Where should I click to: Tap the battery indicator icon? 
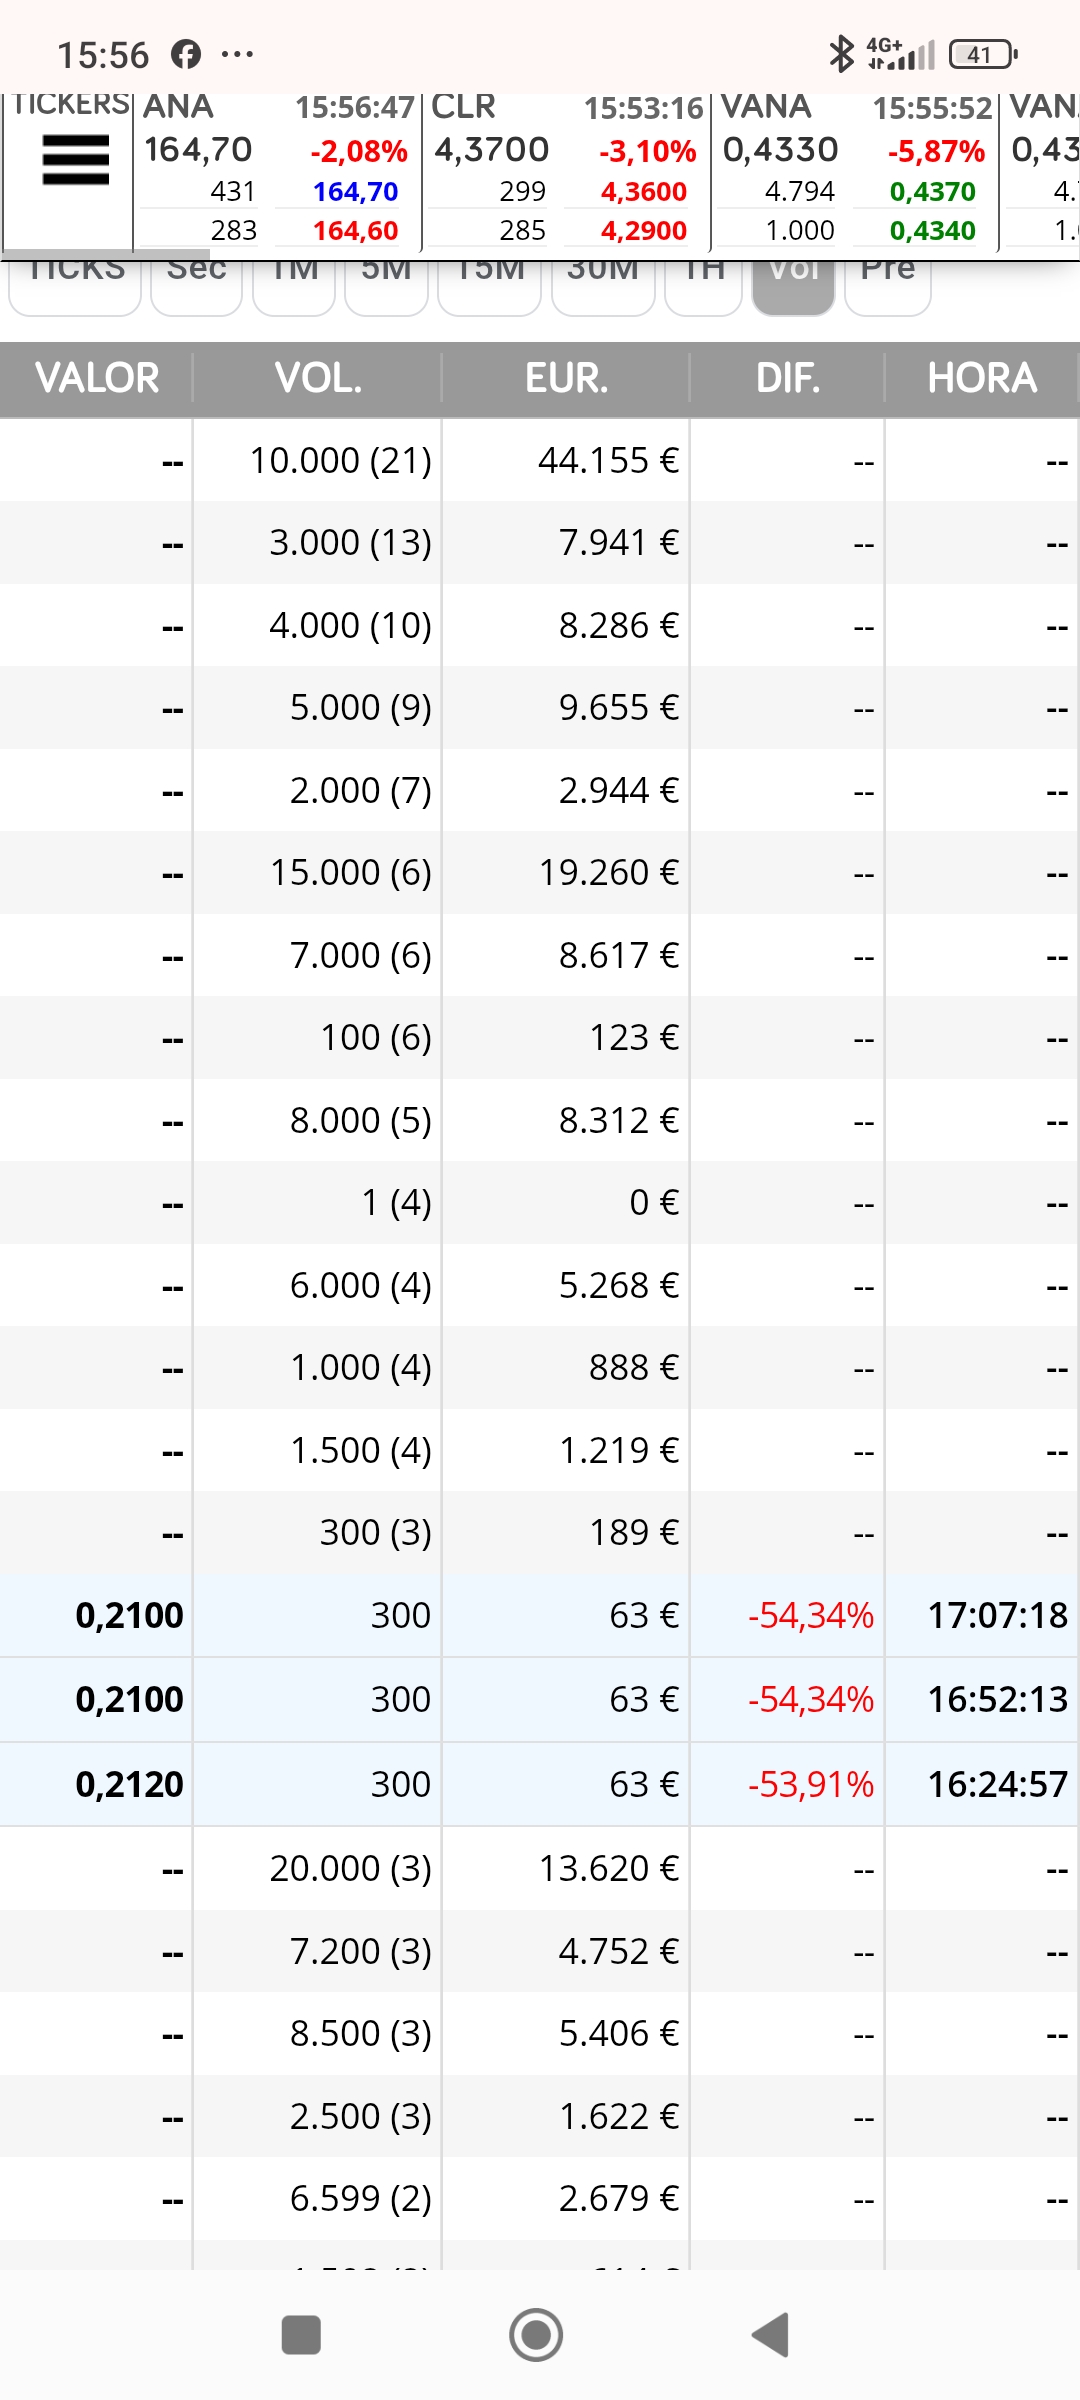pyautogui.click(x=983, y=54)
